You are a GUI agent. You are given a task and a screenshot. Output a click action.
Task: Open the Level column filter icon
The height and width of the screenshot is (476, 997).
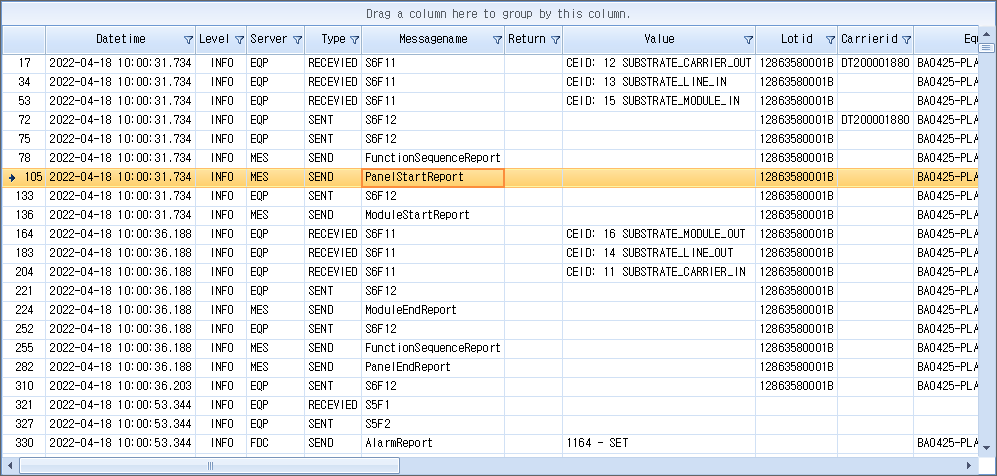point(239,40)
